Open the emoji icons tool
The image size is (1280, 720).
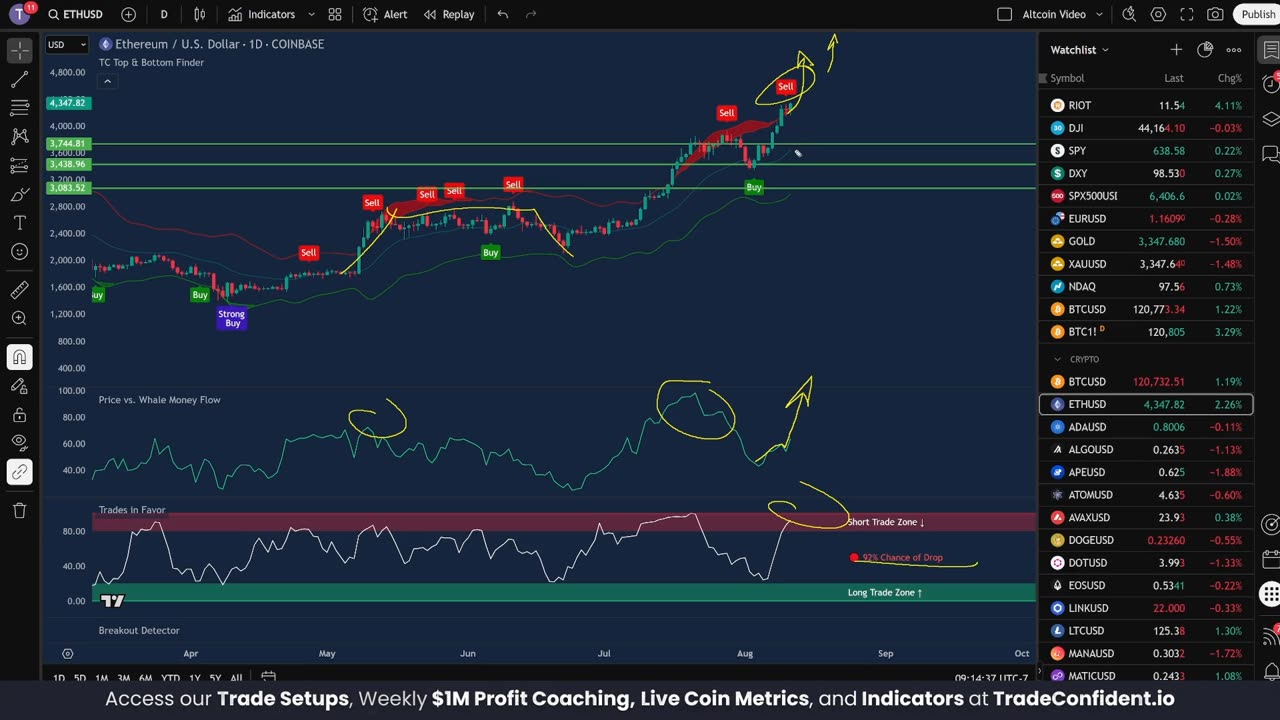tap(19, 252)
